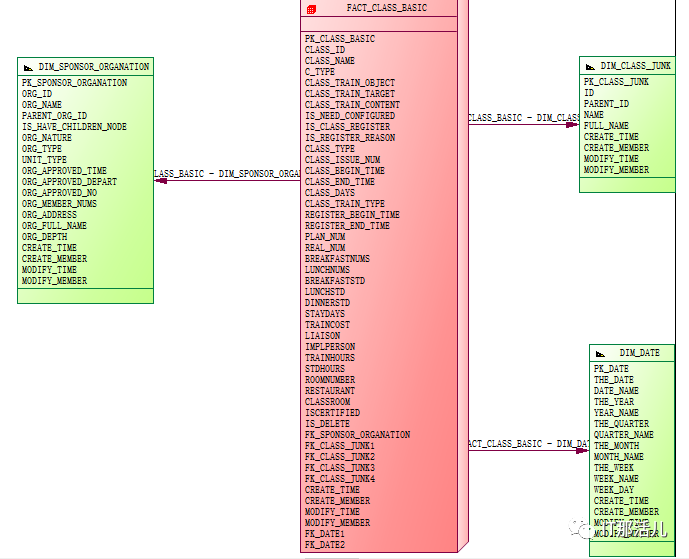The width and height of the screenshot is (689, 559).
Task: Click the DINNERSTD column
Action: [x=327, y=303]
